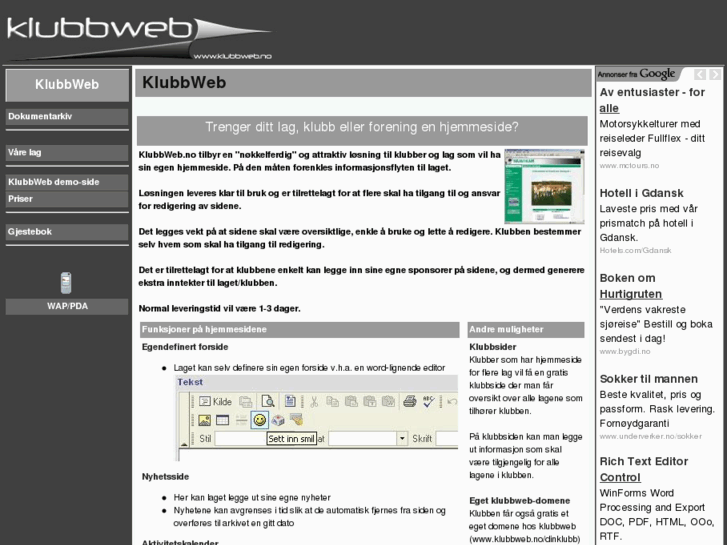Viewport: 727px width, 545px height.
Task: Click the printer icon in editor toolbar
Action: pos(409,401)
